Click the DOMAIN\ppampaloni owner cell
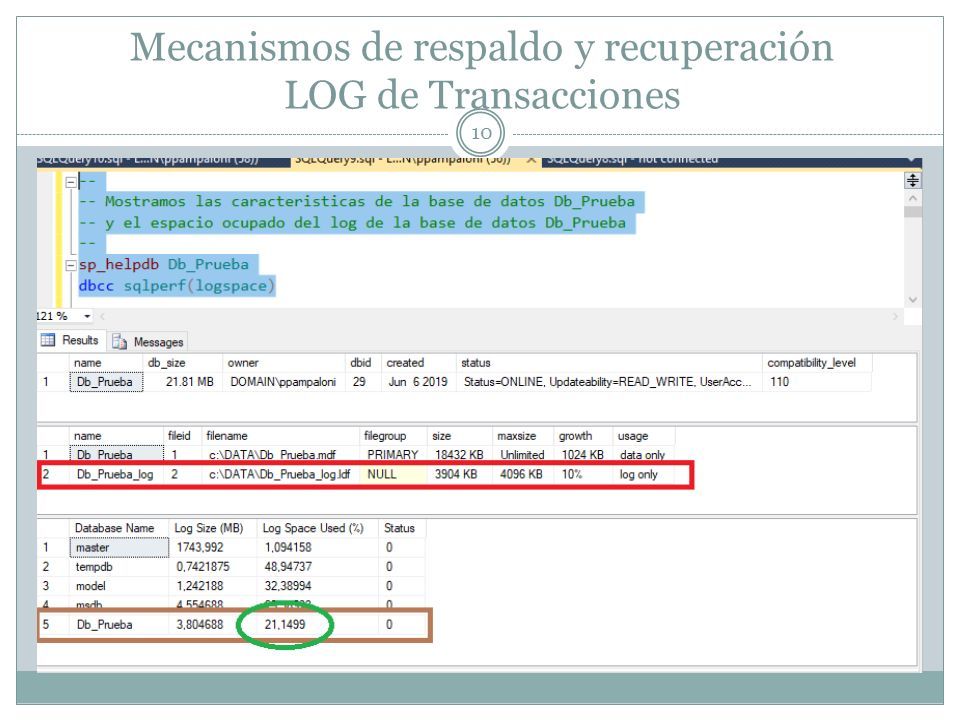 [x=283, y=382]
